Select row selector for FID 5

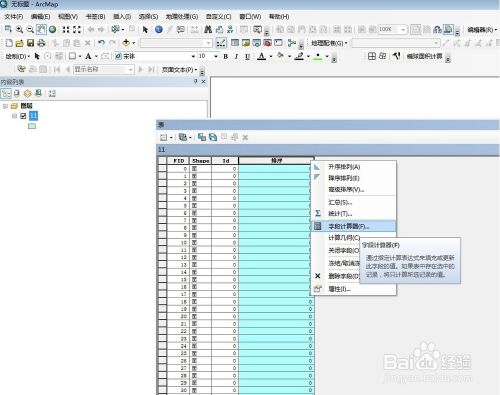click(162, 205)
